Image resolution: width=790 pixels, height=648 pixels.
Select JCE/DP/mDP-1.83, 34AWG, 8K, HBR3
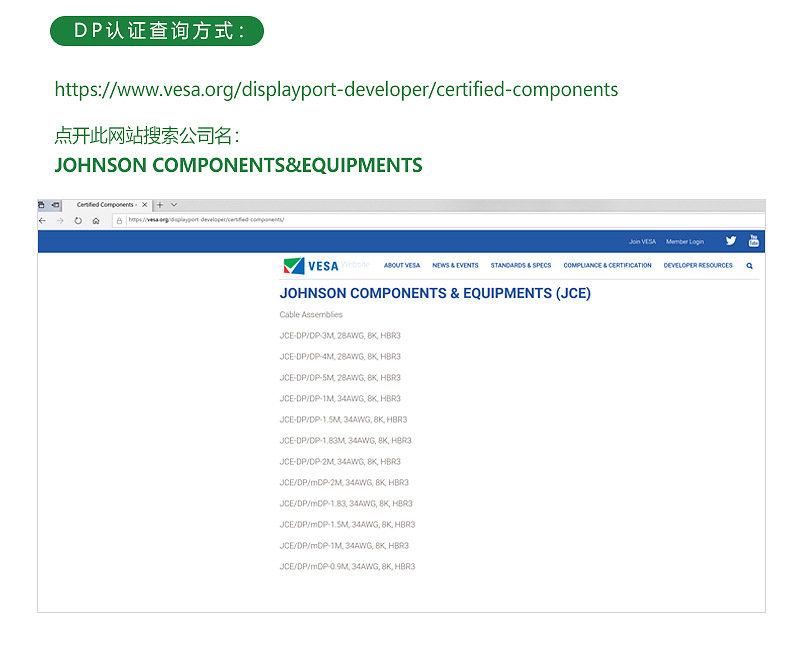point(346,504)
